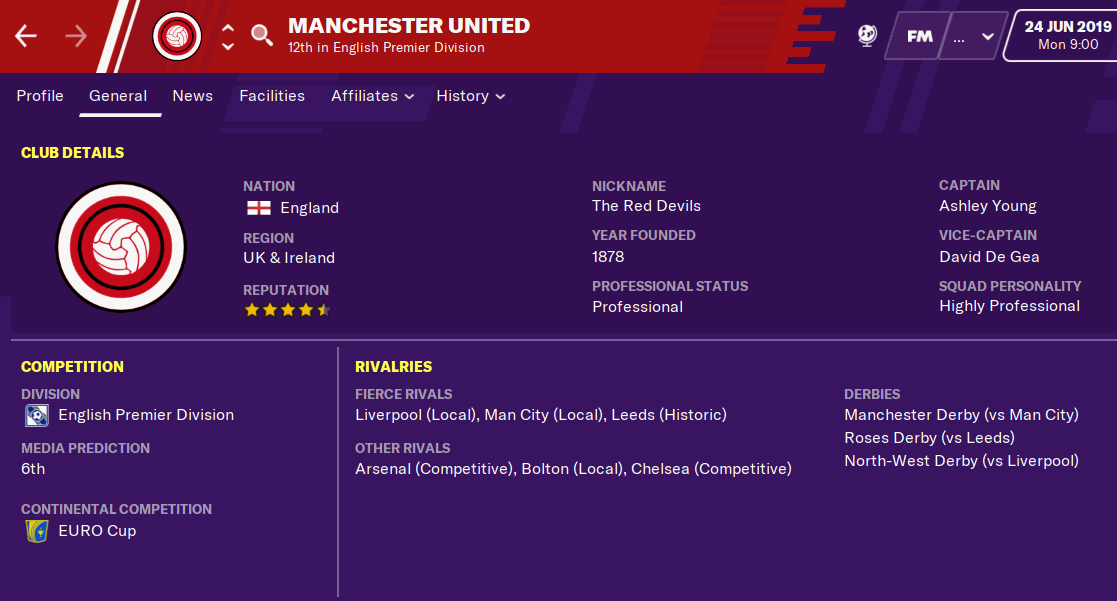Open vice-captain David De Gea's profile

click(989, 257)
